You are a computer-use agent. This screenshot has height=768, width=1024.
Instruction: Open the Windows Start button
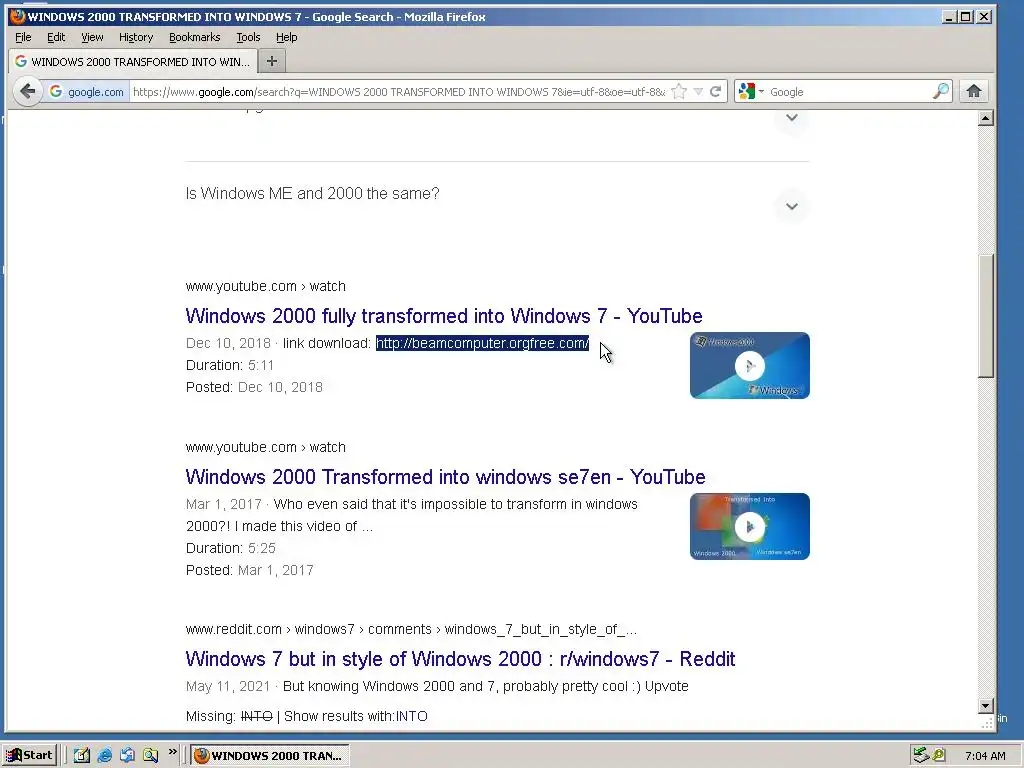(29, 756)
